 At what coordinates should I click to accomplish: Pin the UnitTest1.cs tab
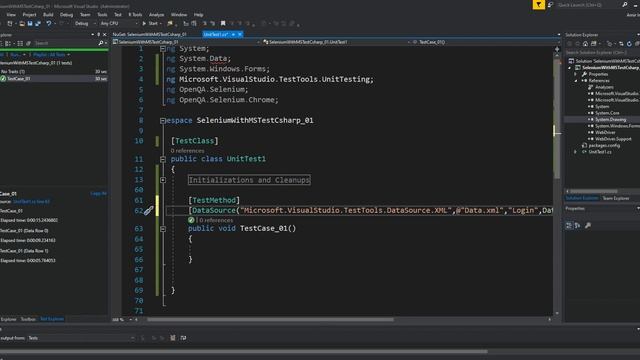[233, 34]
